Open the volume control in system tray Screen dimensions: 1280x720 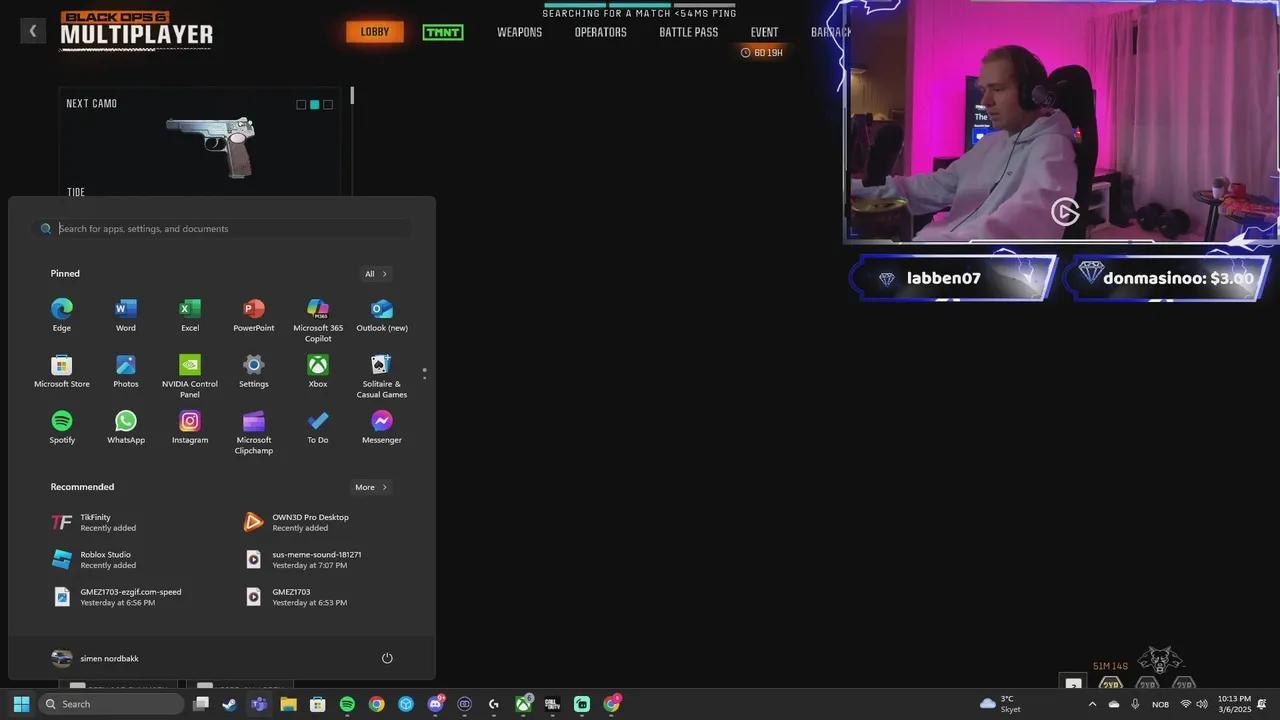point(1202,704)
